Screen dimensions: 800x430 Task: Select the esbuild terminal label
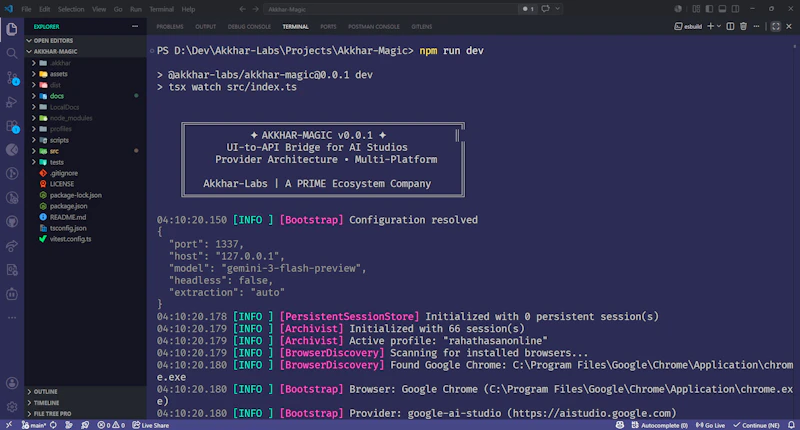688,27
